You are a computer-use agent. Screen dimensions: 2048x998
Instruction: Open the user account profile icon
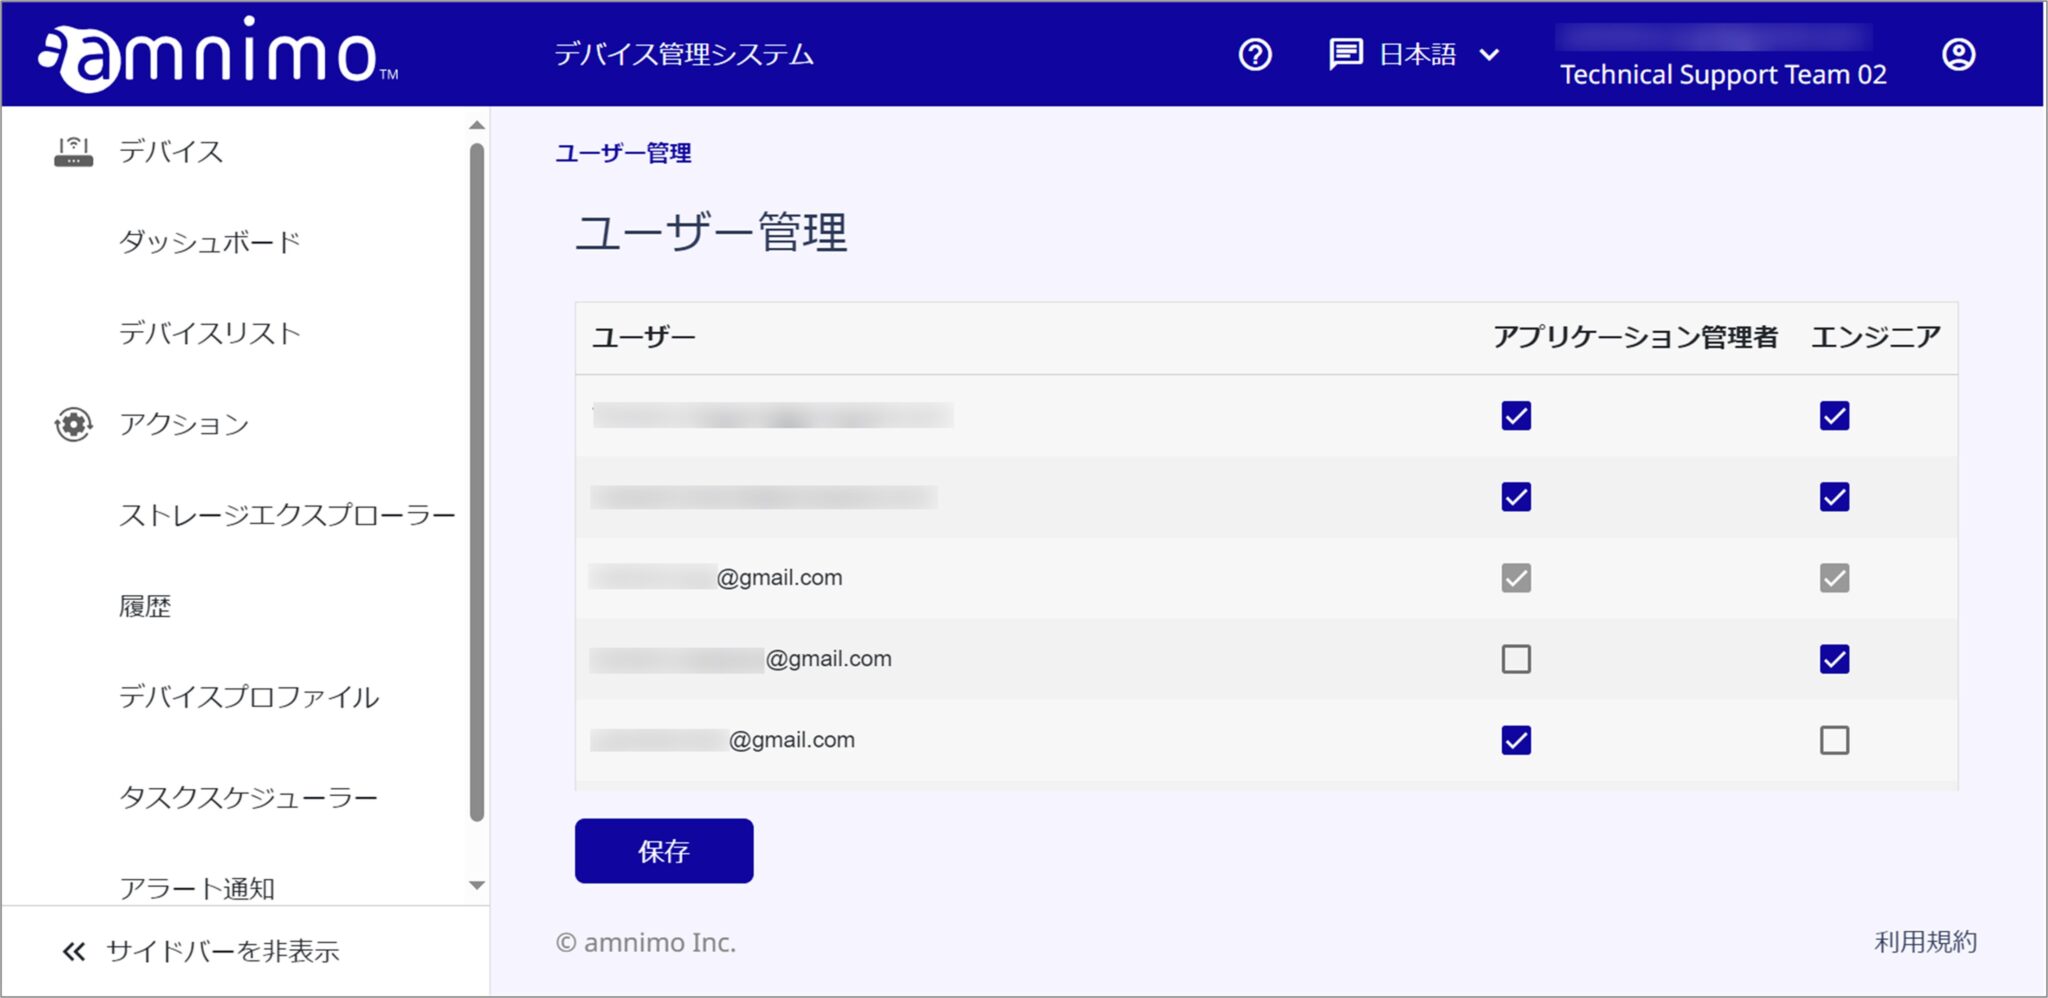coord(1959,55)
